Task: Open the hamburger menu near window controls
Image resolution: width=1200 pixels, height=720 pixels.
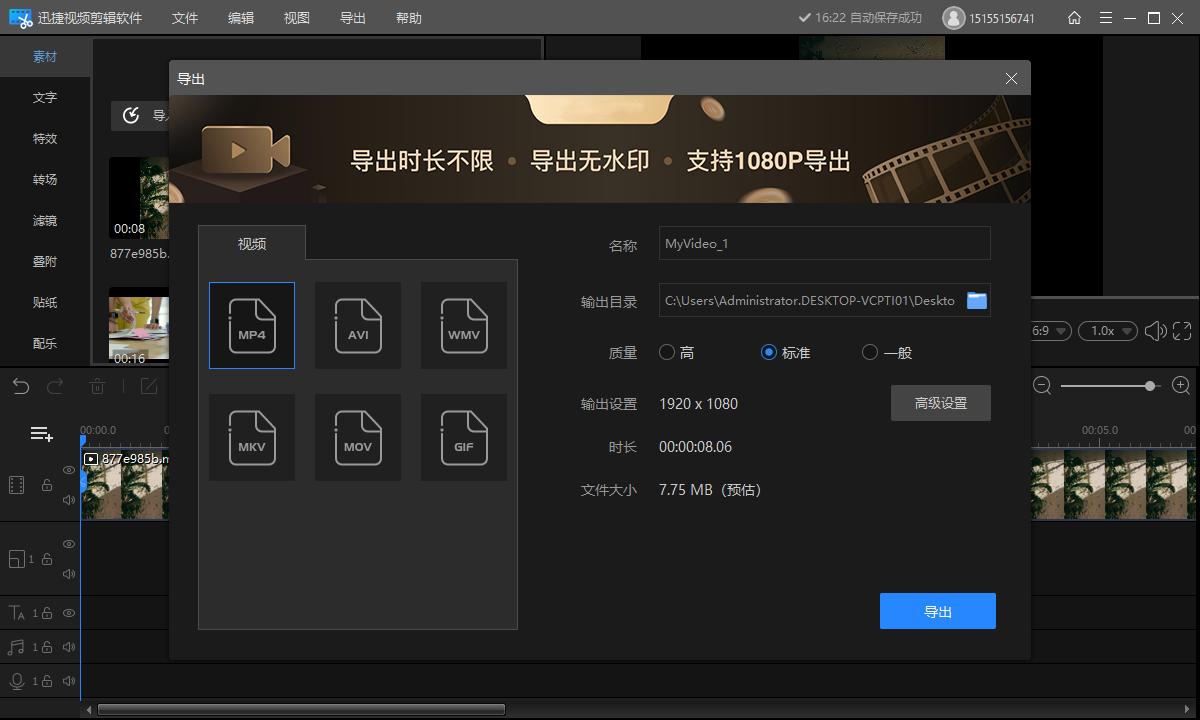Action: [x=1105, y=17]
